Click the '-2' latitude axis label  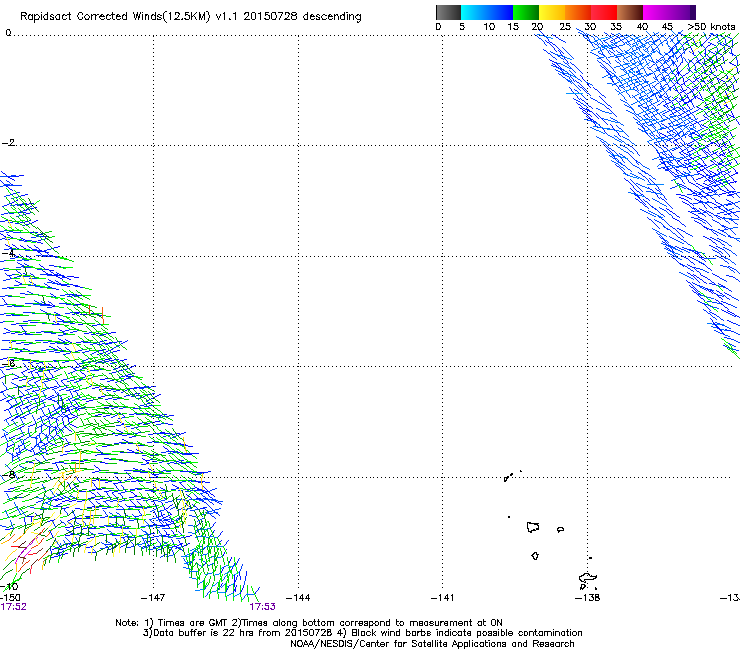coord(8,143)
